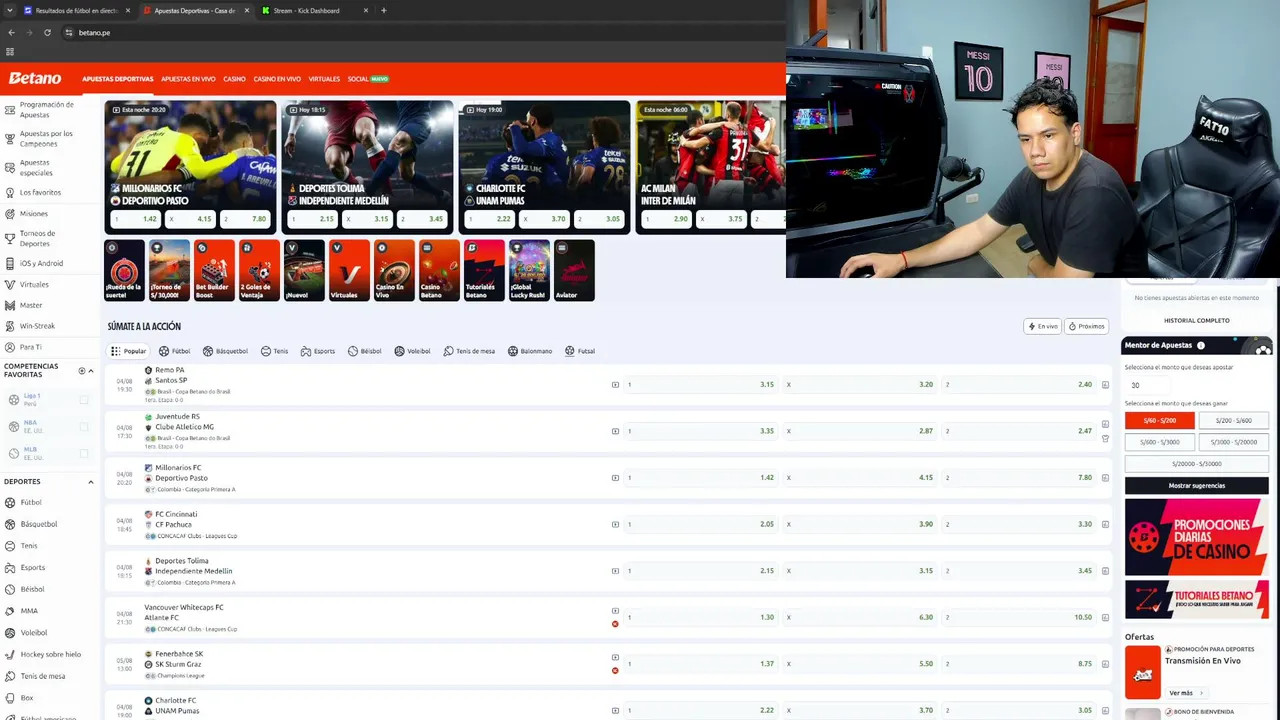Open the Para Ti profile icon
Viewport: 1280px width, 720px height.
click(10, 347)
